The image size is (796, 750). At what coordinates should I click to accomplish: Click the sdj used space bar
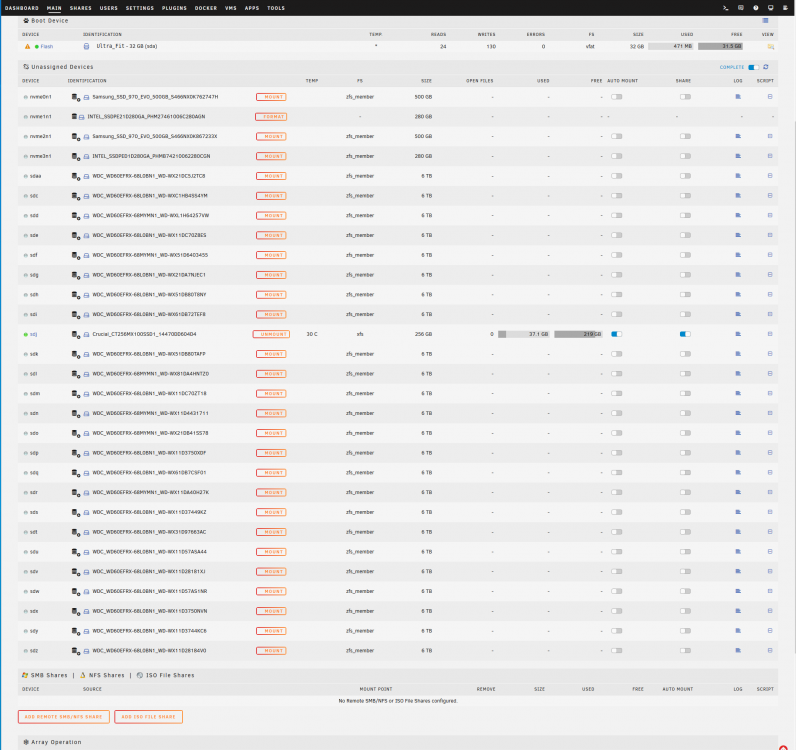point(524,334)
